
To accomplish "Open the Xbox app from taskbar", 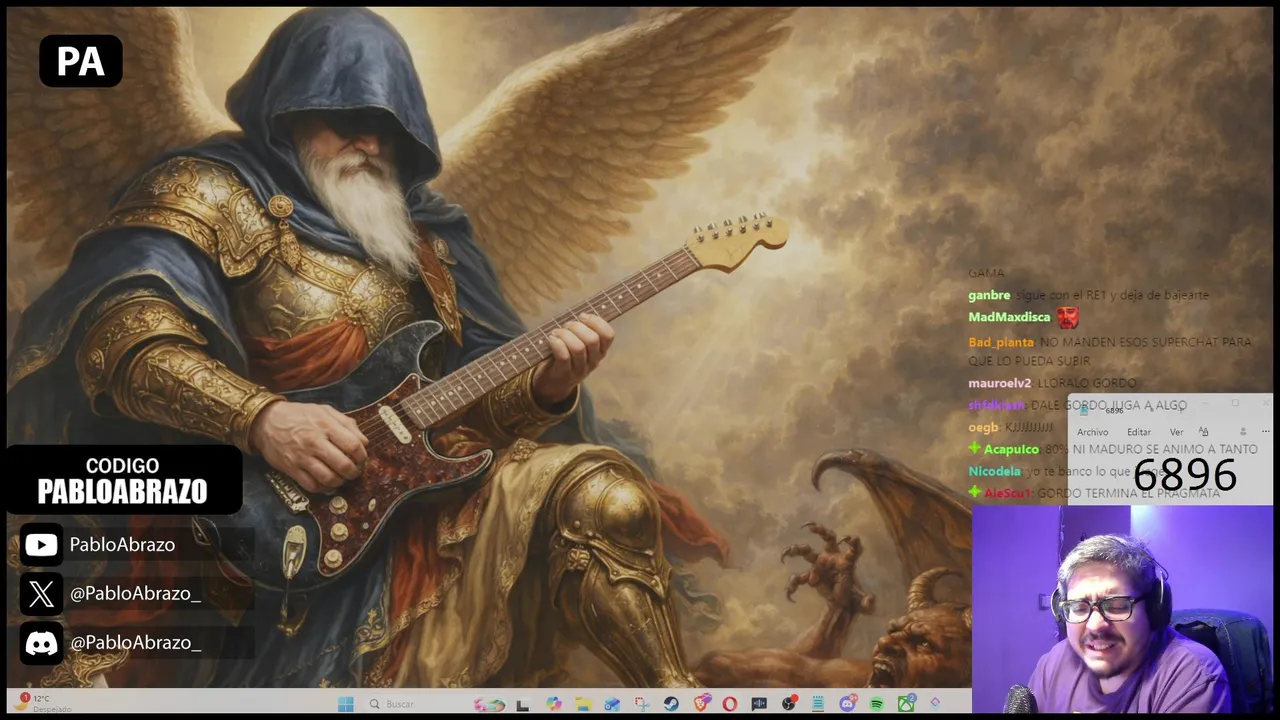I will [906, 704].
